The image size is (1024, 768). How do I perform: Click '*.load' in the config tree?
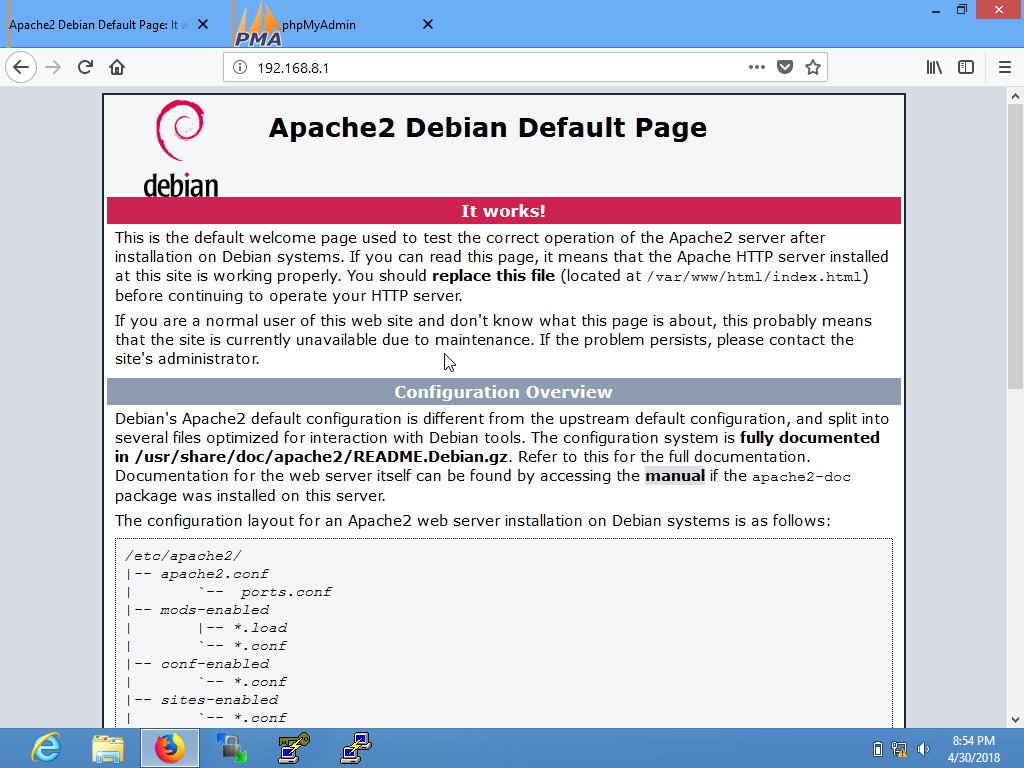pyautogui.click(x=260, y=628)
